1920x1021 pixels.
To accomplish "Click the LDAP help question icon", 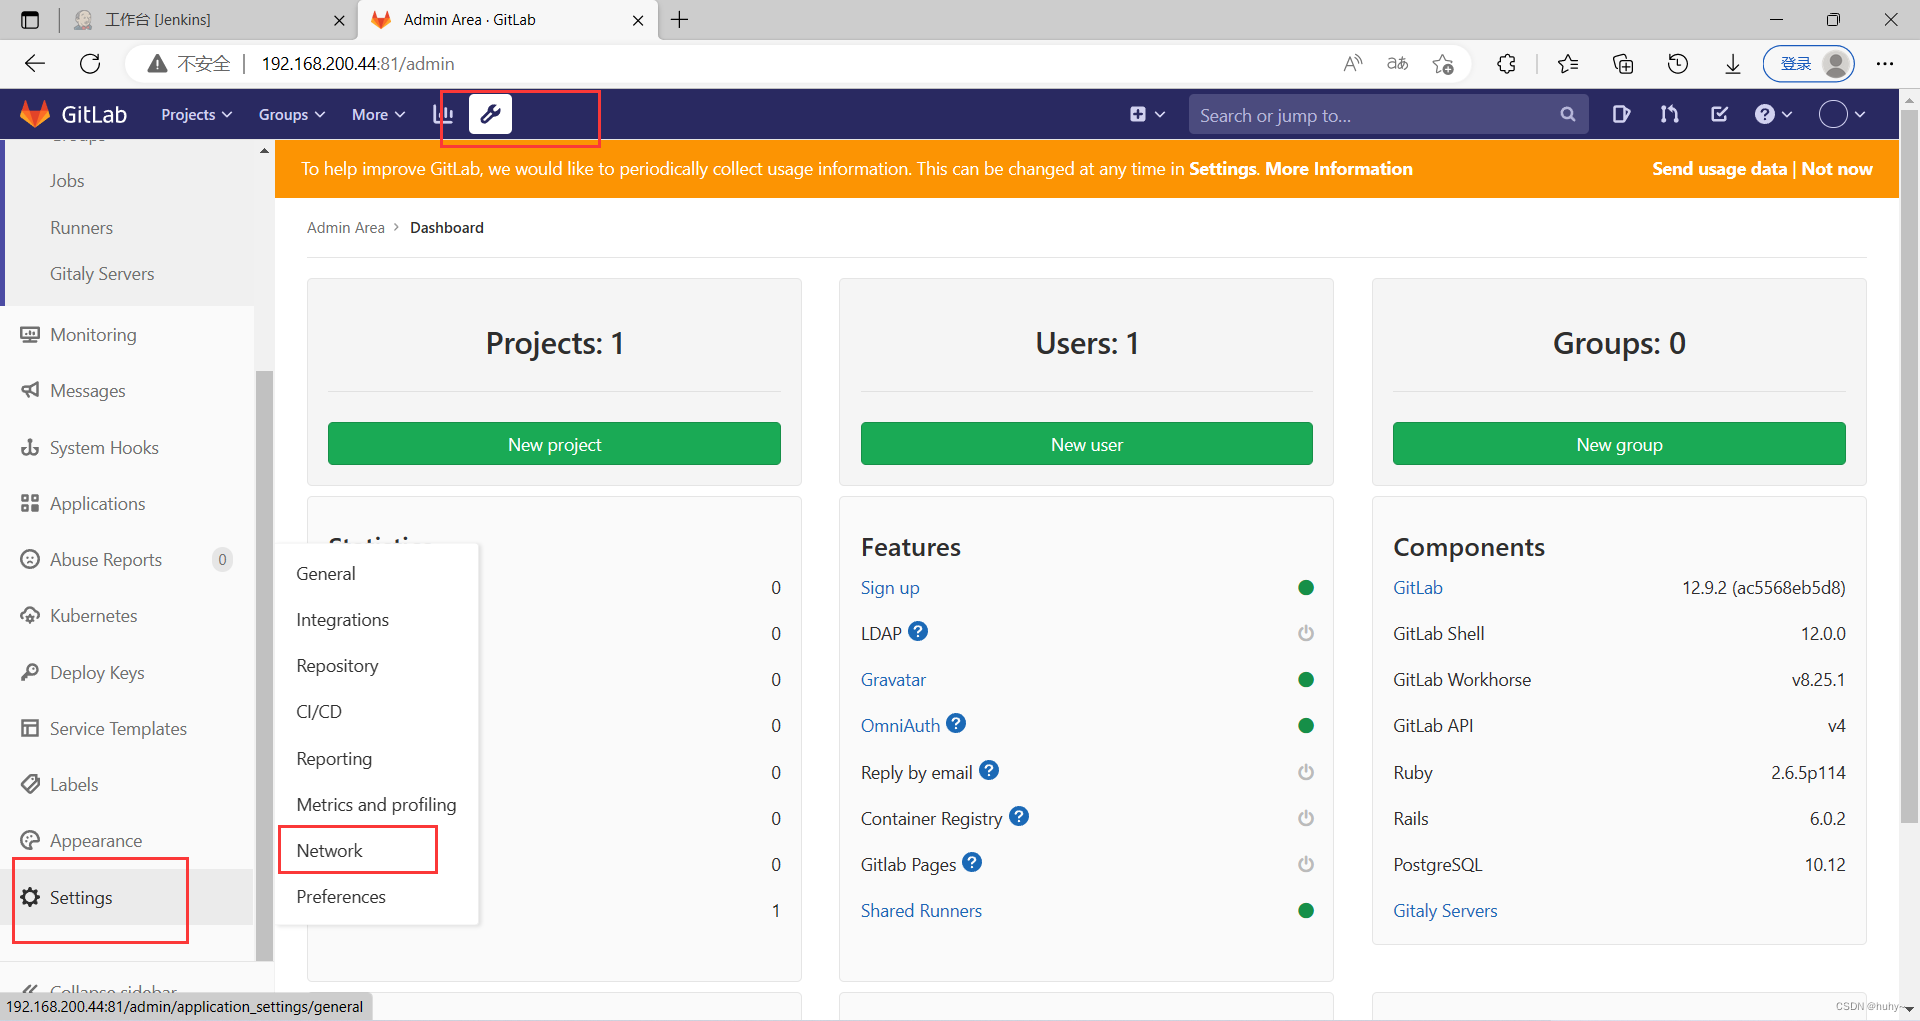I will tap(918, 632).
